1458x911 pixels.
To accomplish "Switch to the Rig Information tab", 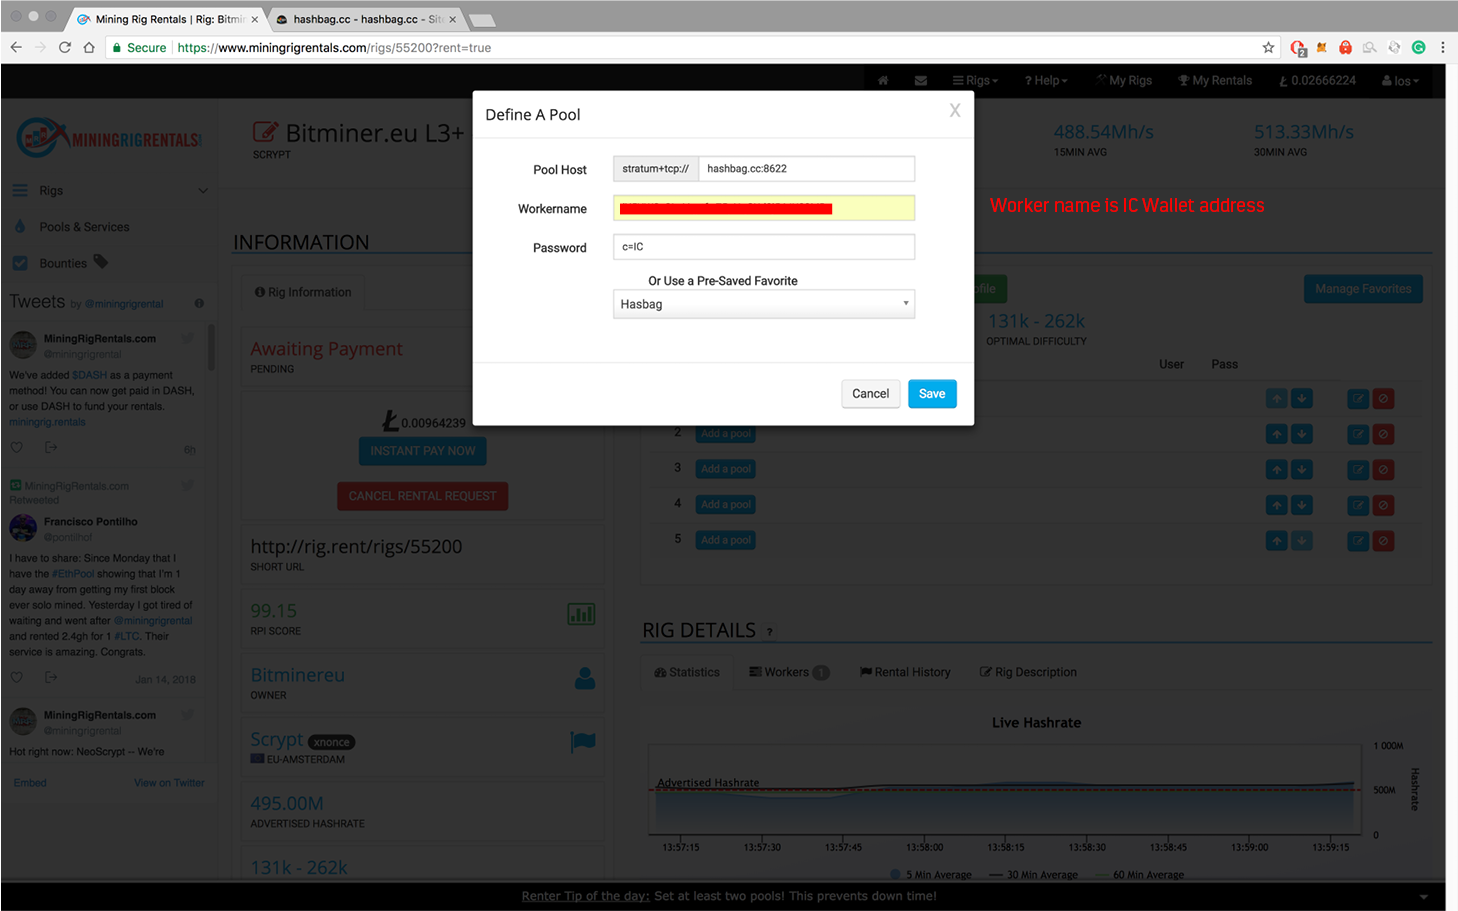I will point(303,292).
